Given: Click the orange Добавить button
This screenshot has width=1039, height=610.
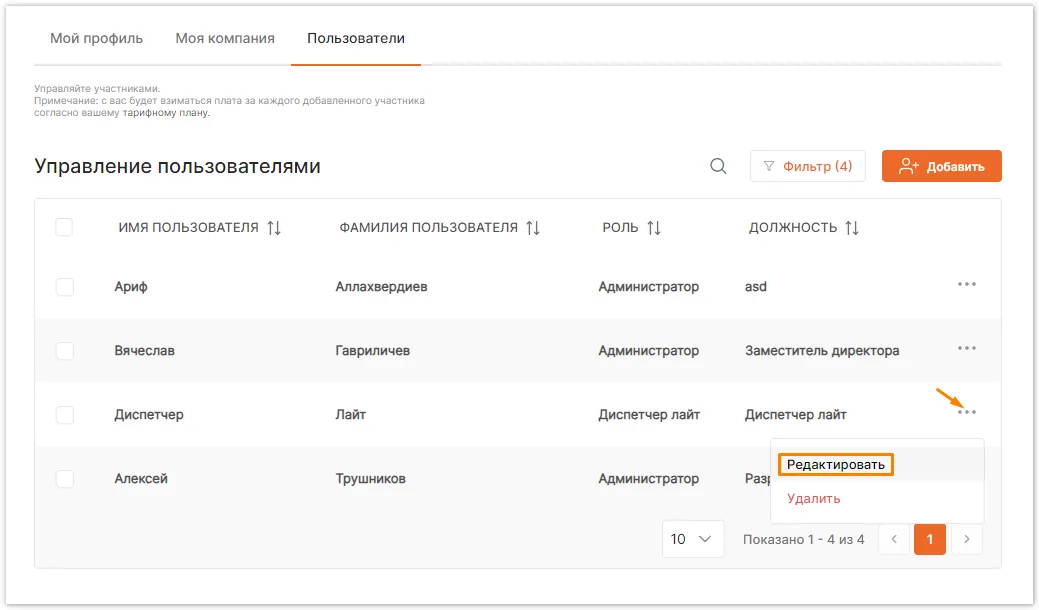Looking at the screenshot, I should pos(942,166).
